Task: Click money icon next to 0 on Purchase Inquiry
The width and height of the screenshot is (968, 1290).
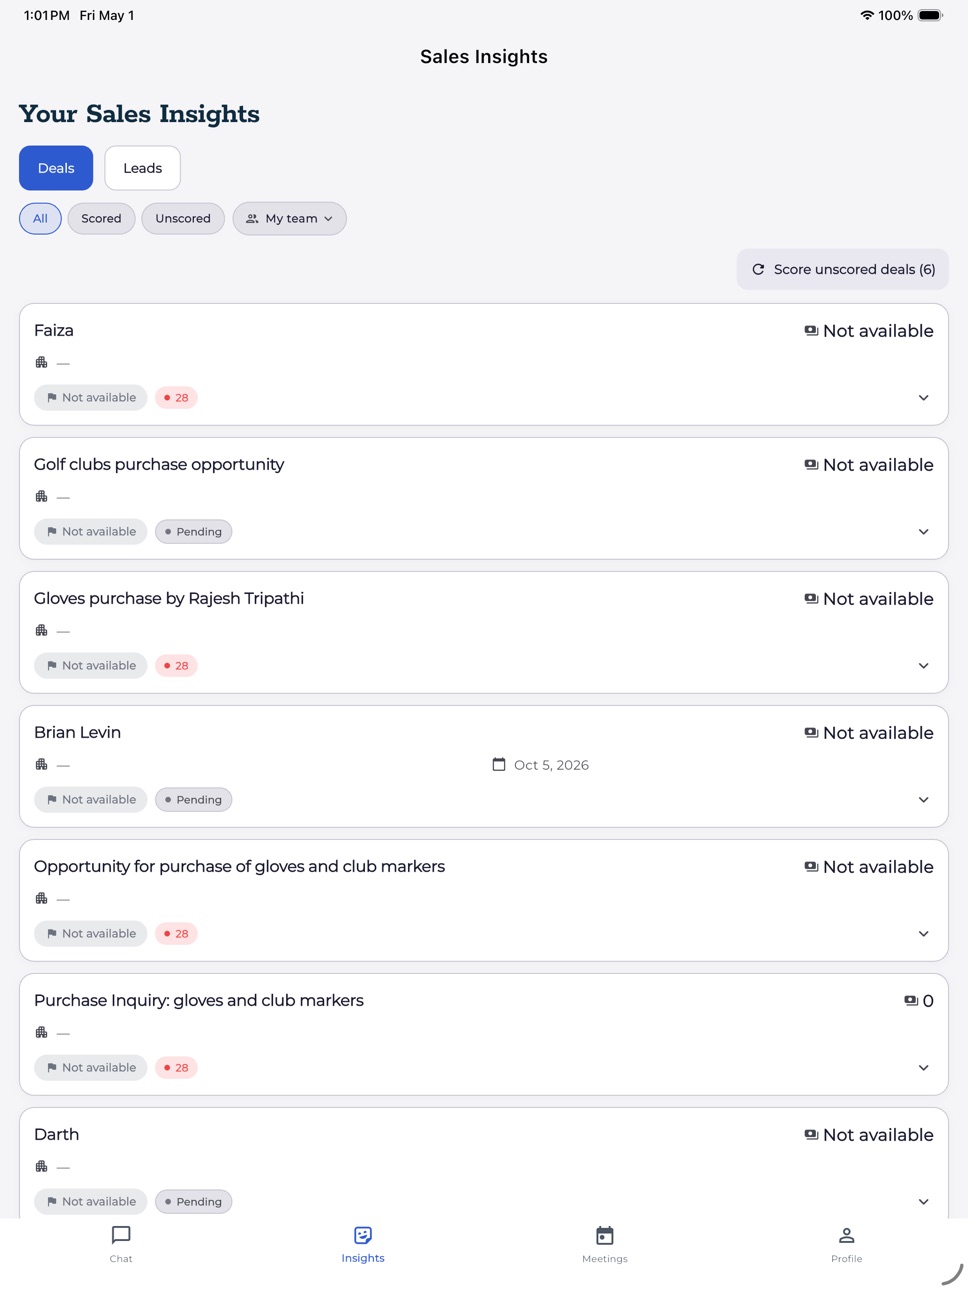Action: [911, 1001]
